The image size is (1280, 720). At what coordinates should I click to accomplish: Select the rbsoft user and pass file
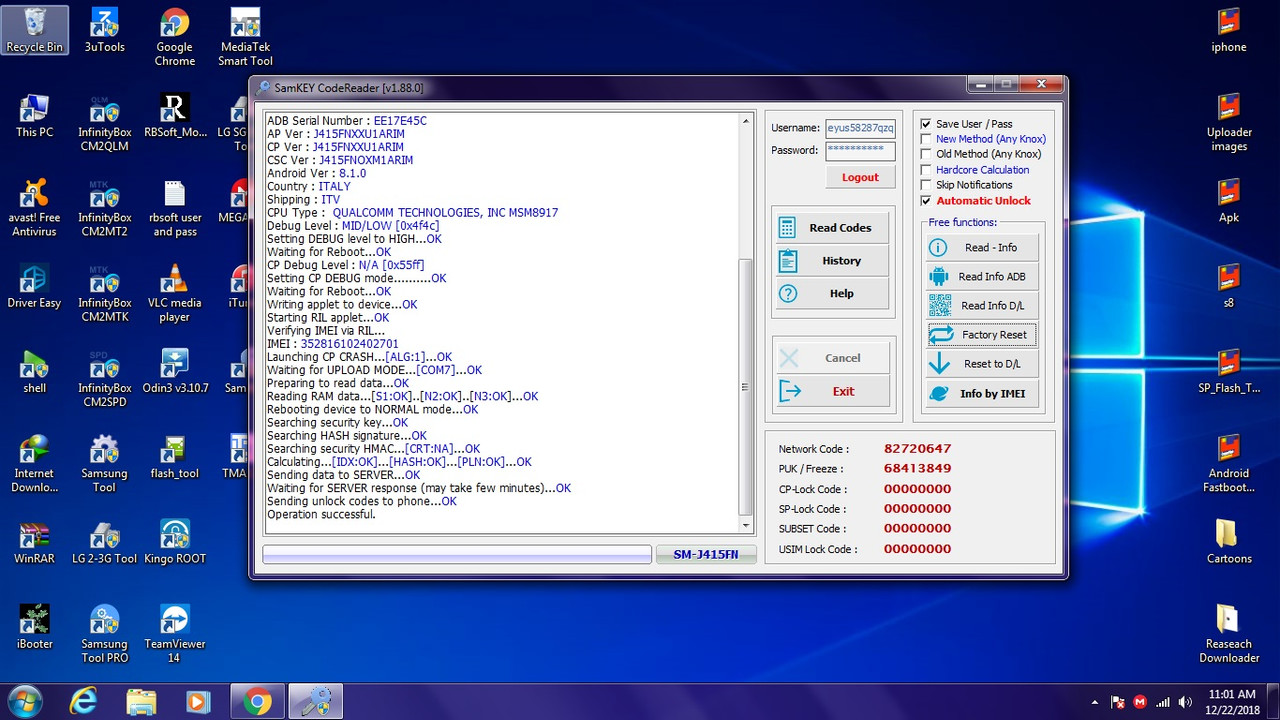coord(177,208)
